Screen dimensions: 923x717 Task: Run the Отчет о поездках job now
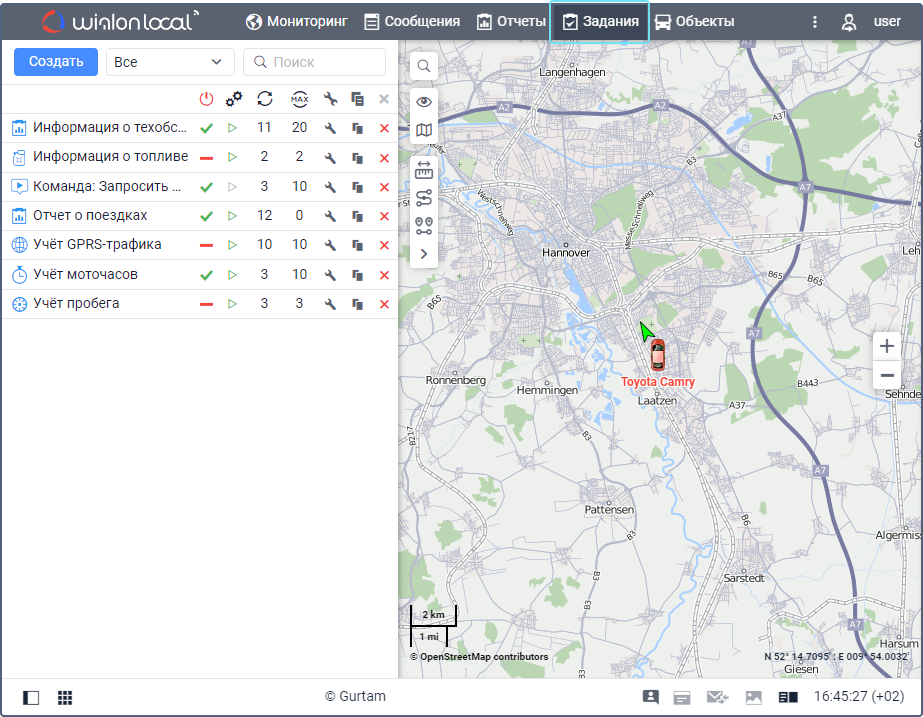click(232, 216)
